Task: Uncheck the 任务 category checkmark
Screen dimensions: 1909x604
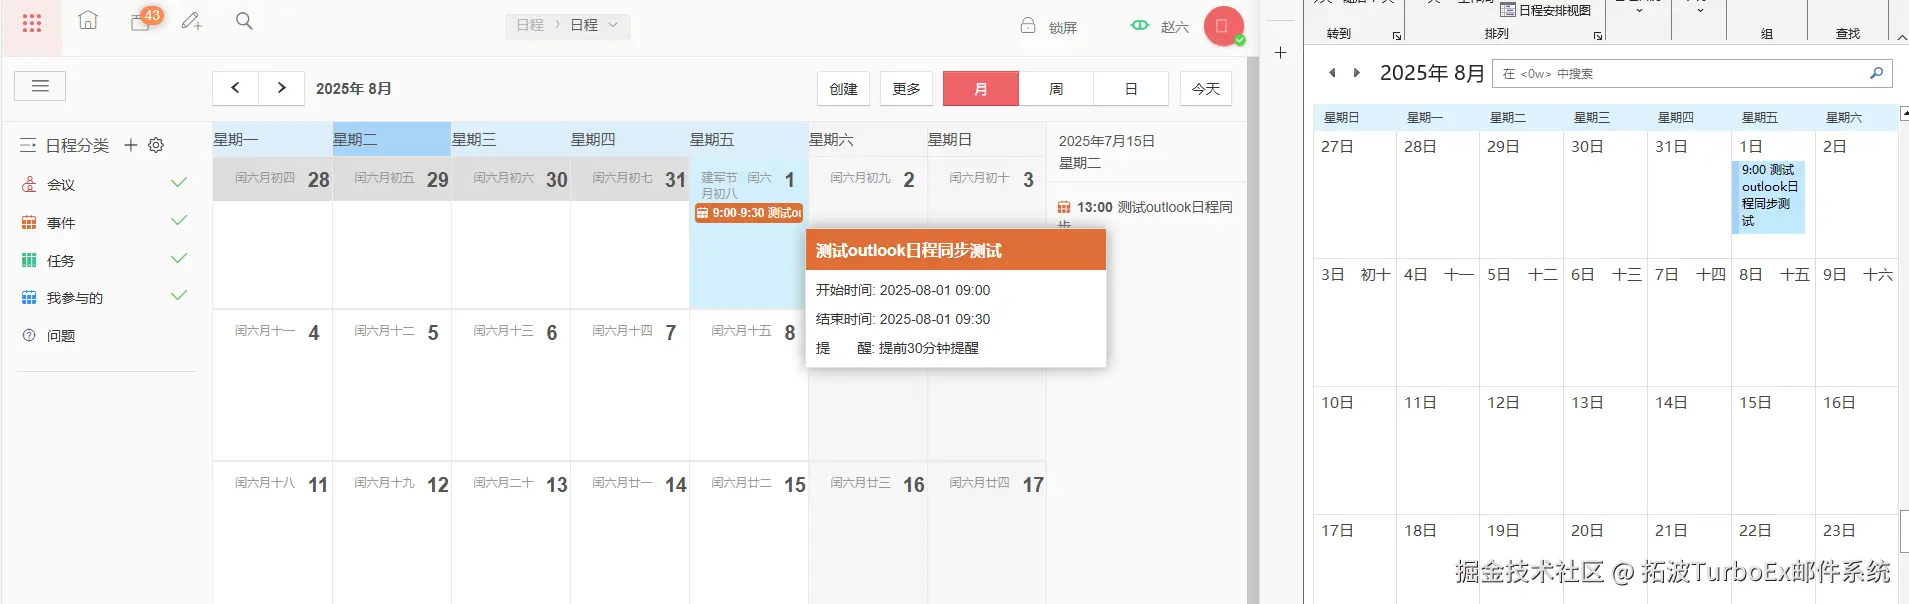Action: point(179,259)
